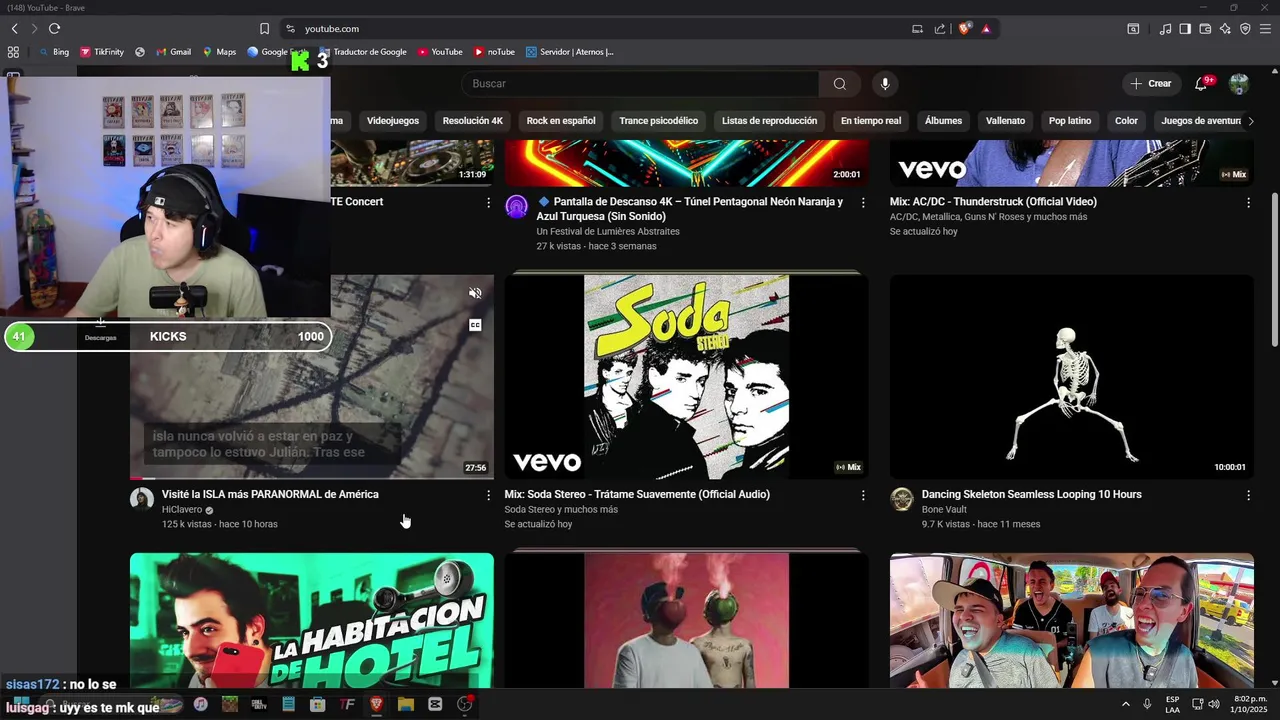Screen dimensions: 1280x720
Task: Open the apps grid in the bookmarks bar
Action: point(13,52)
